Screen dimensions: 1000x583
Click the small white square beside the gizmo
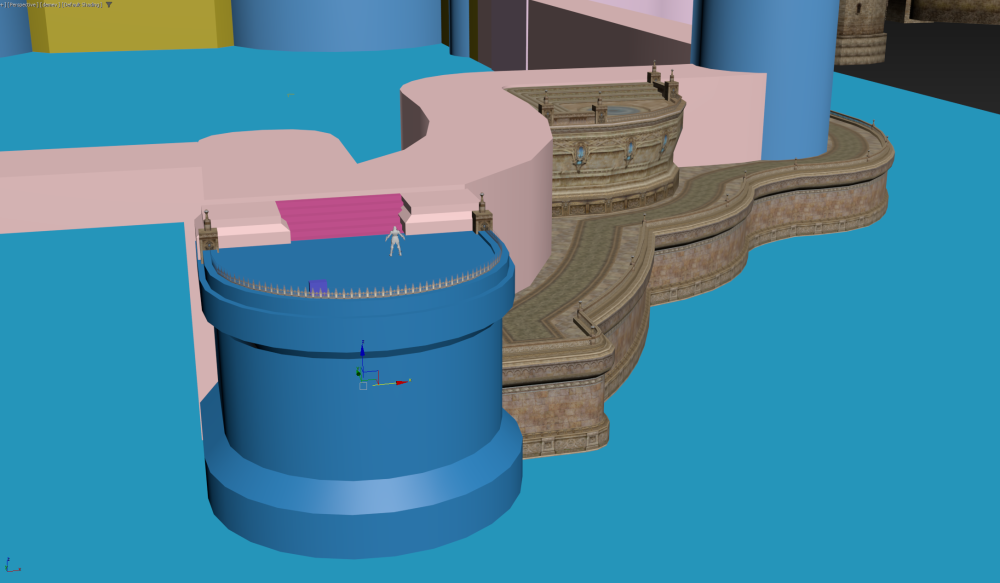[363, 385]
